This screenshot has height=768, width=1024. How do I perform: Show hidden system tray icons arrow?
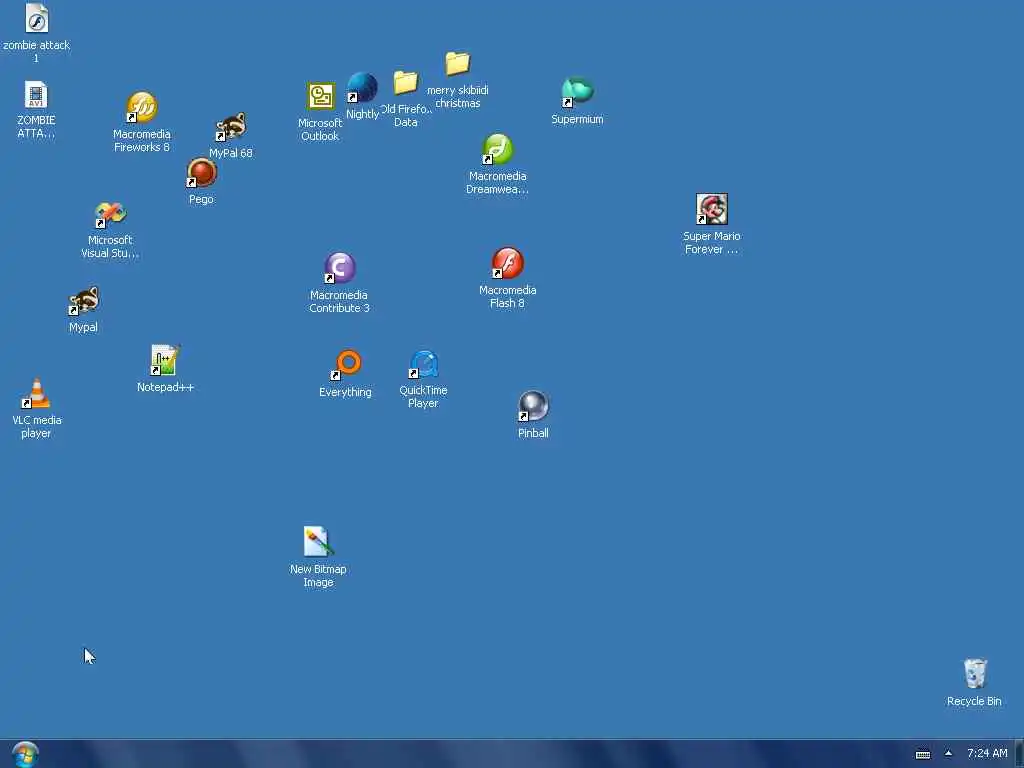pyautogui.click(x=948, y=754)
